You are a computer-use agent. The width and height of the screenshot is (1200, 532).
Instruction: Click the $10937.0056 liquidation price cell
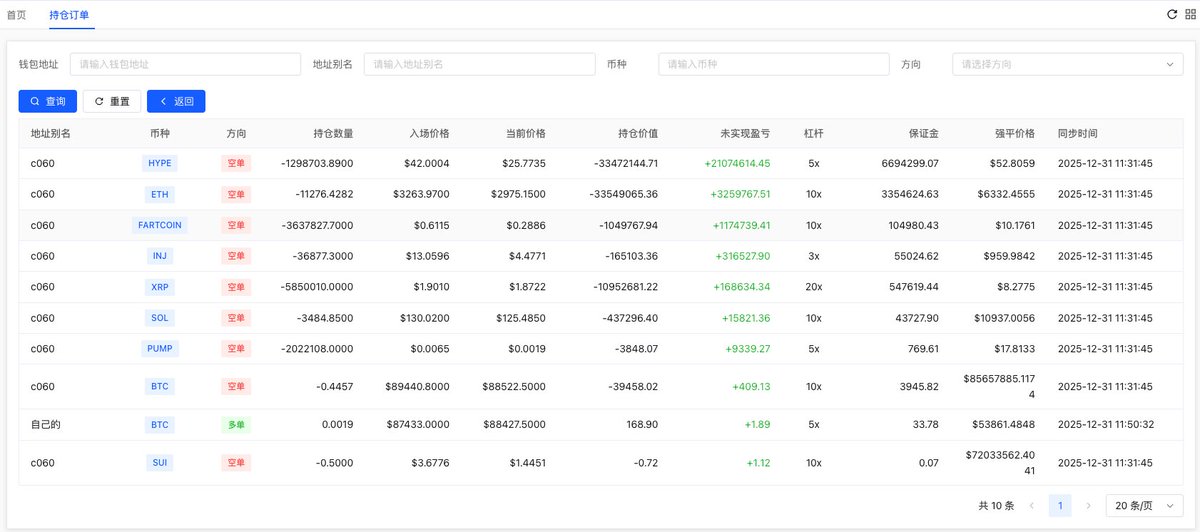click(x=1007, y=318)
